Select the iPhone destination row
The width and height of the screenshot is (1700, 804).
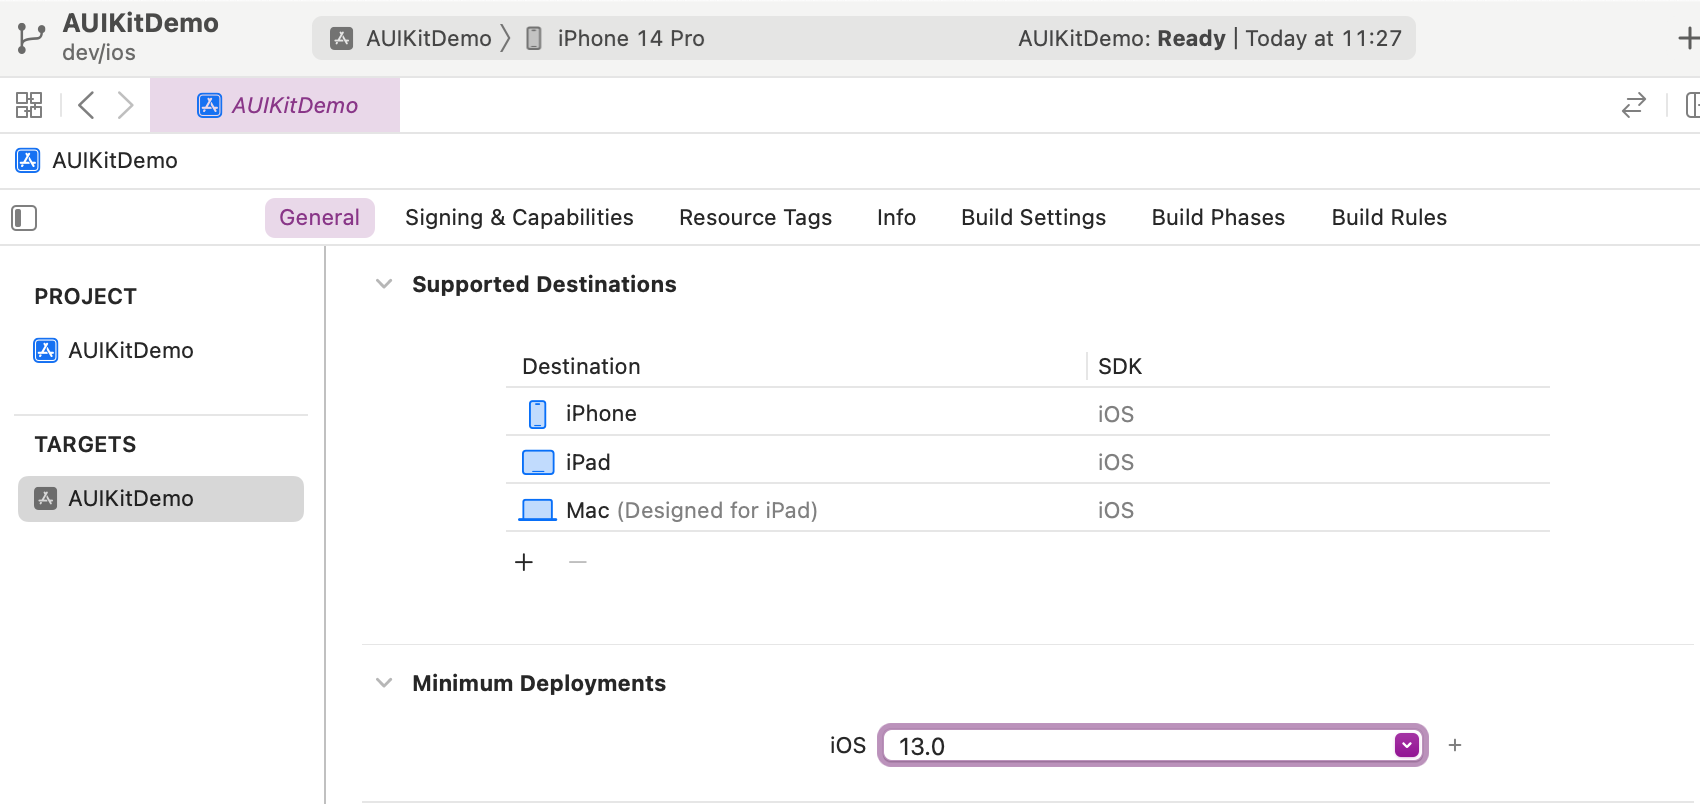pos(1028,414)
